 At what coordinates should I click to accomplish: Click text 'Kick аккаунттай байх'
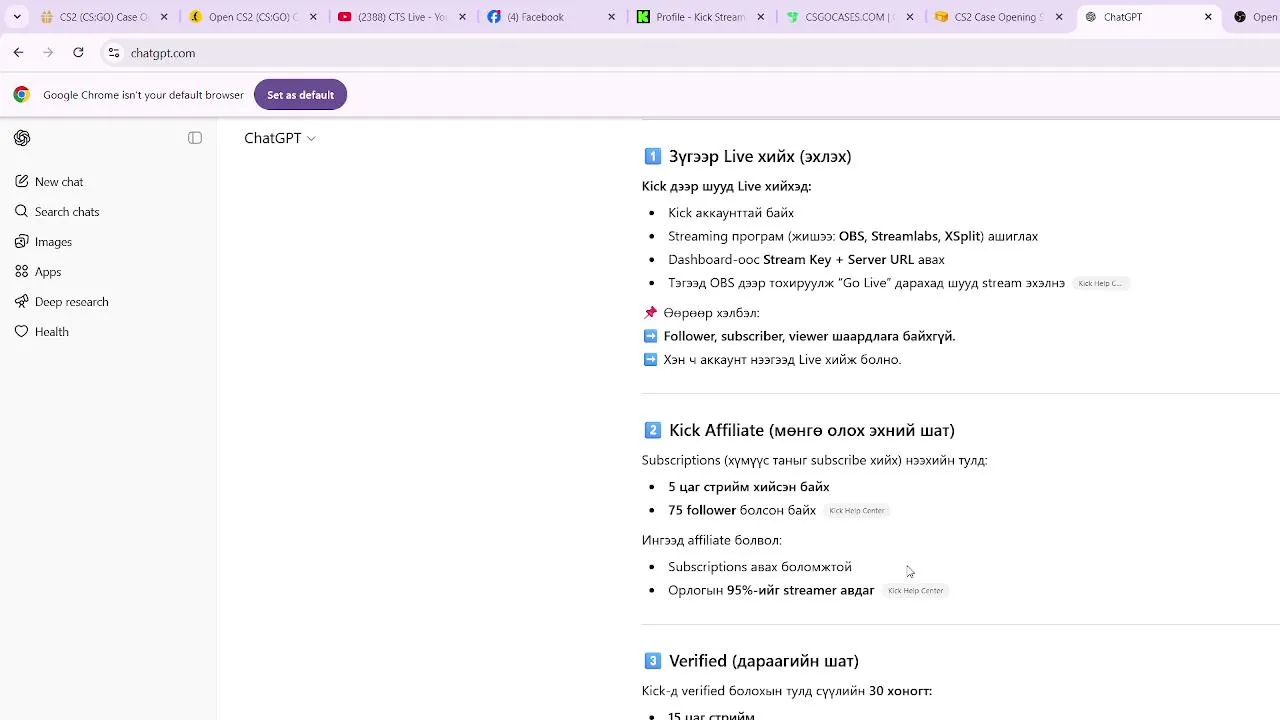731,213
